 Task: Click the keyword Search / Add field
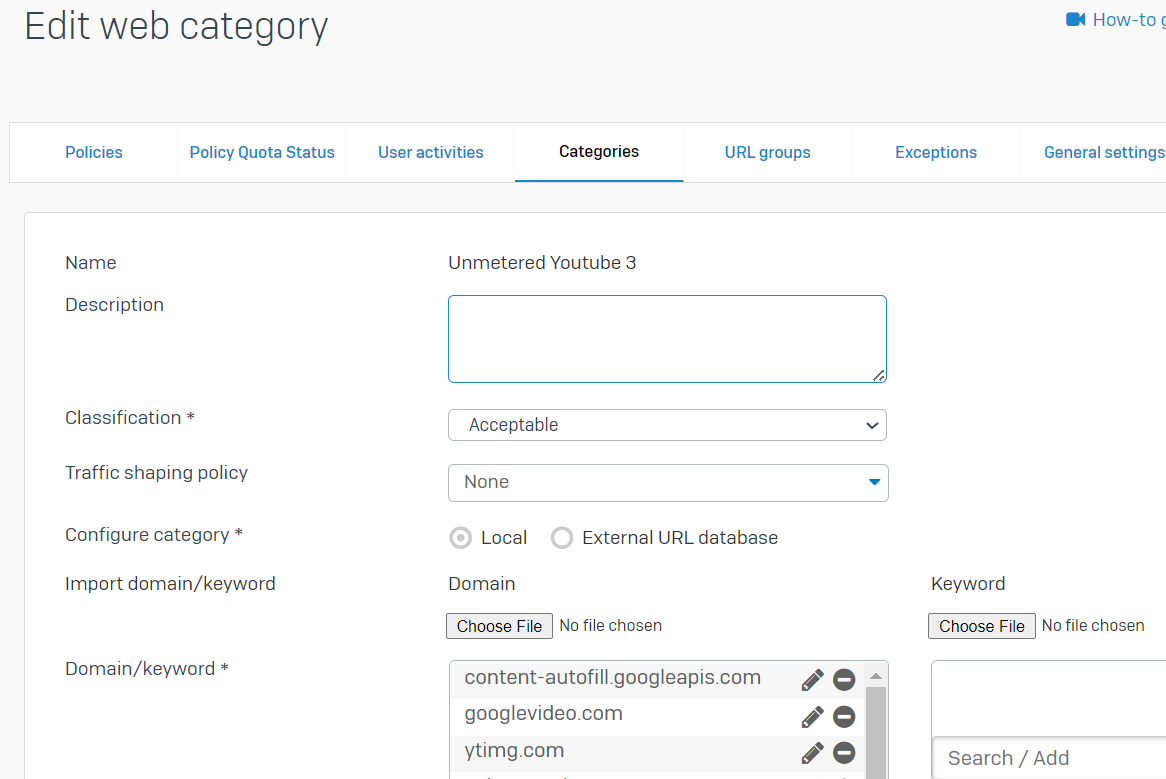1049,758
